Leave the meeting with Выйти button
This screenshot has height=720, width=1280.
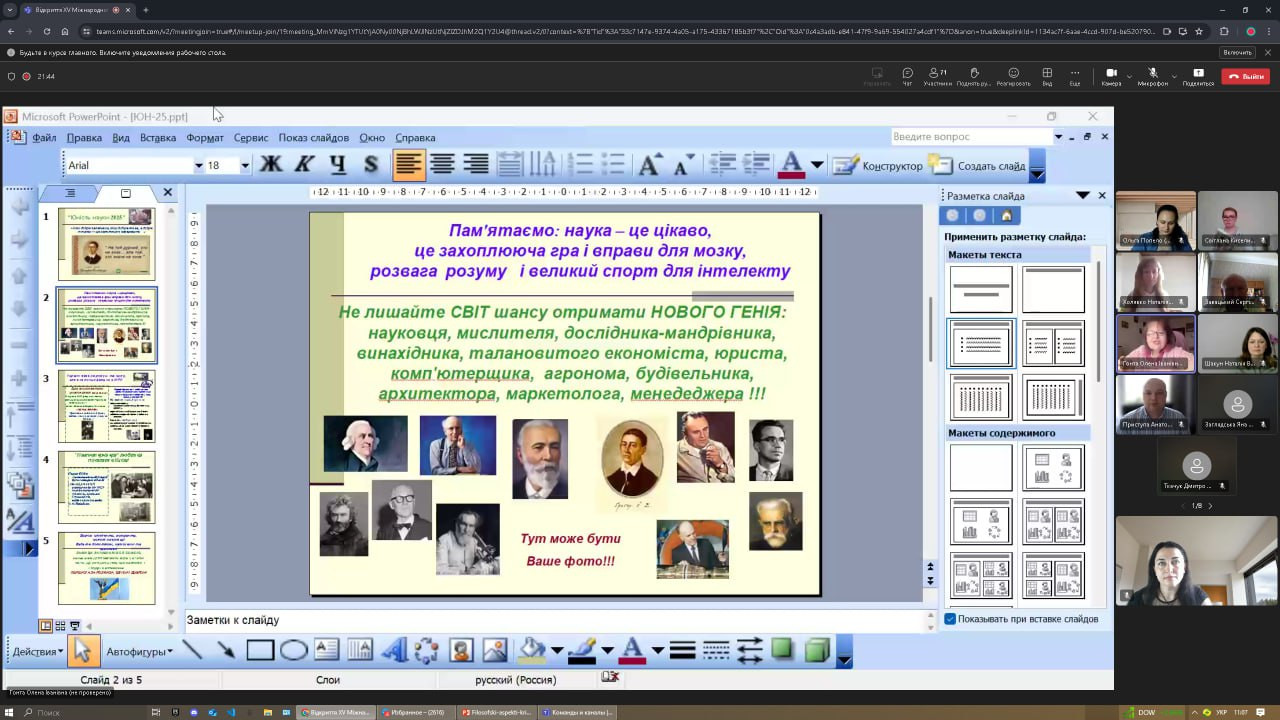pyautogui.click(x=1246, y=76)
